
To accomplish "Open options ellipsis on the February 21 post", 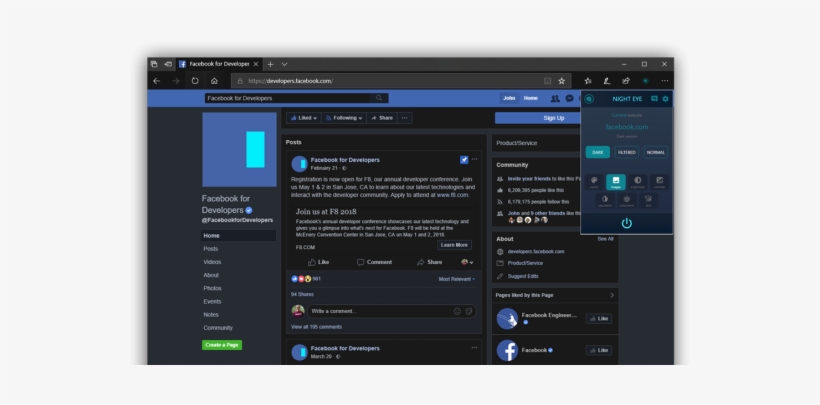I will click(474, 159).
